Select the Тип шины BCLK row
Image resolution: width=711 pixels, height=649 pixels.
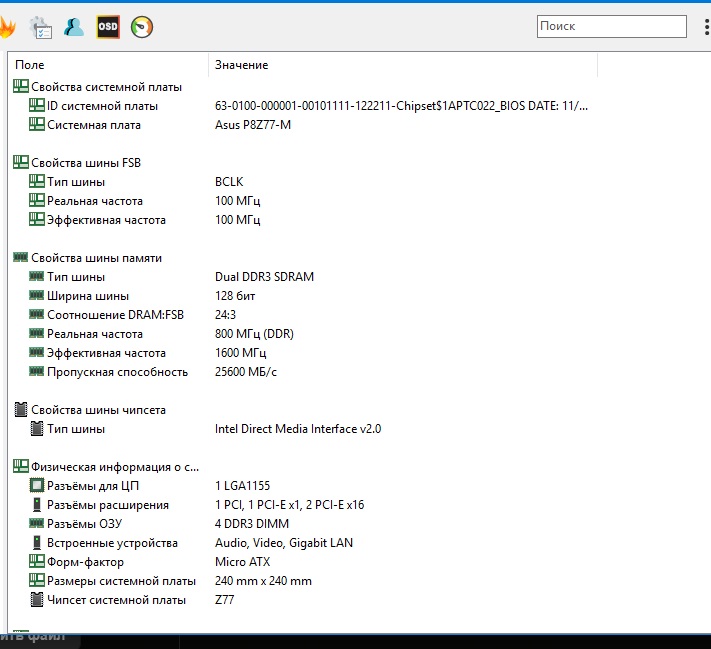[x=76, y=182]
